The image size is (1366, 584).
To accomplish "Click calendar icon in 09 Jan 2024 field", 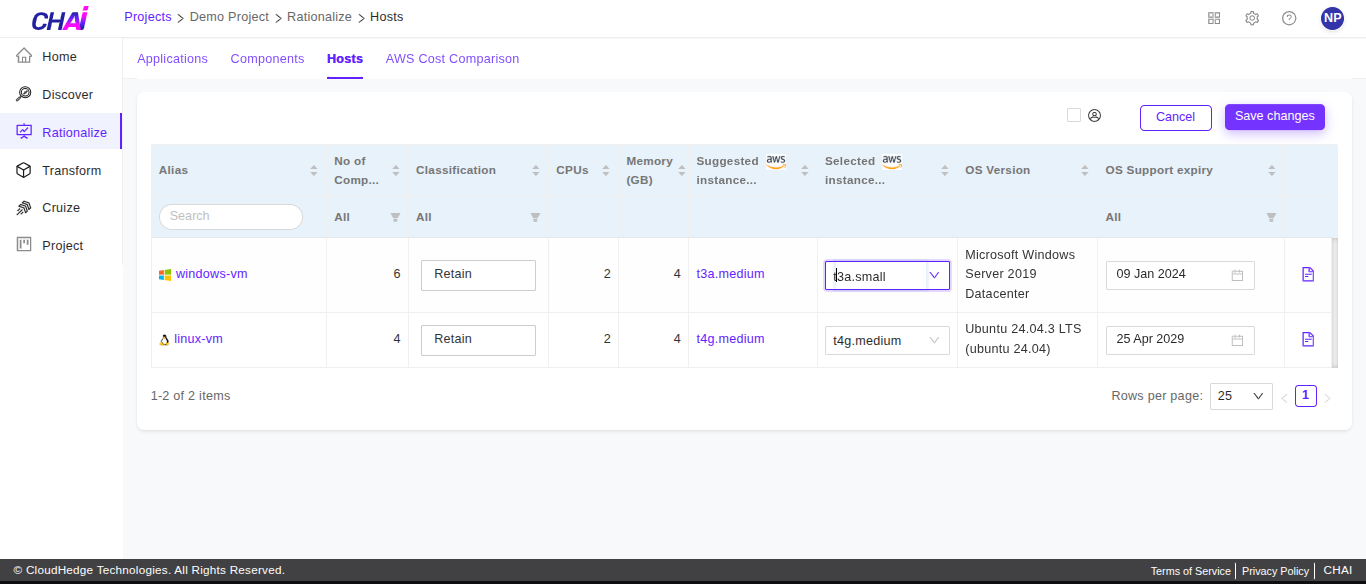I will coord(1237,275).
